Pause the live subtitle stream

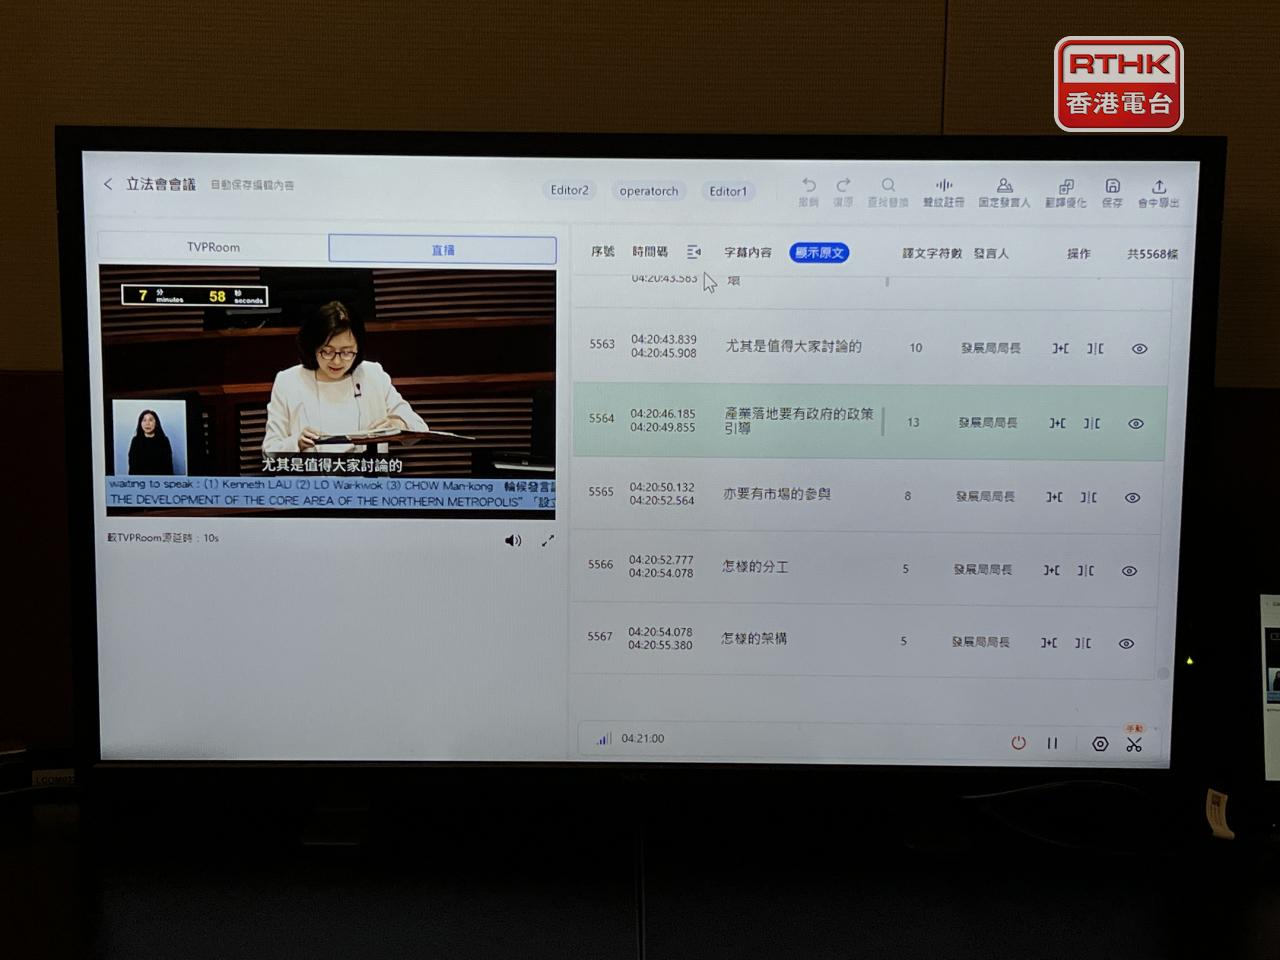(x=1052, y=743)
